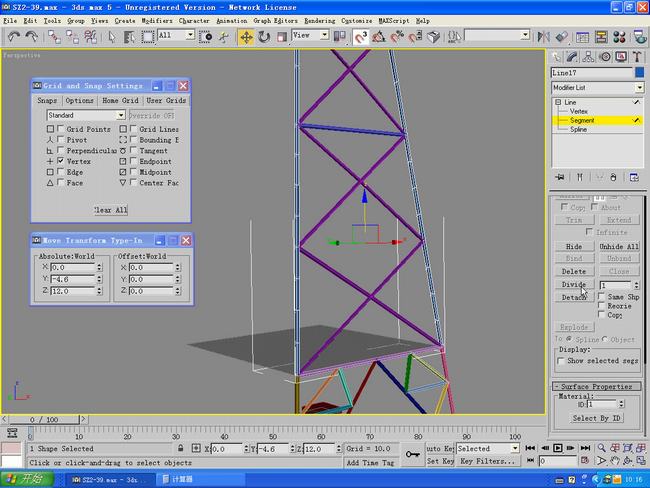
Task: Uncheck the Vertex snap checkbox
Action: click(61, 161)
